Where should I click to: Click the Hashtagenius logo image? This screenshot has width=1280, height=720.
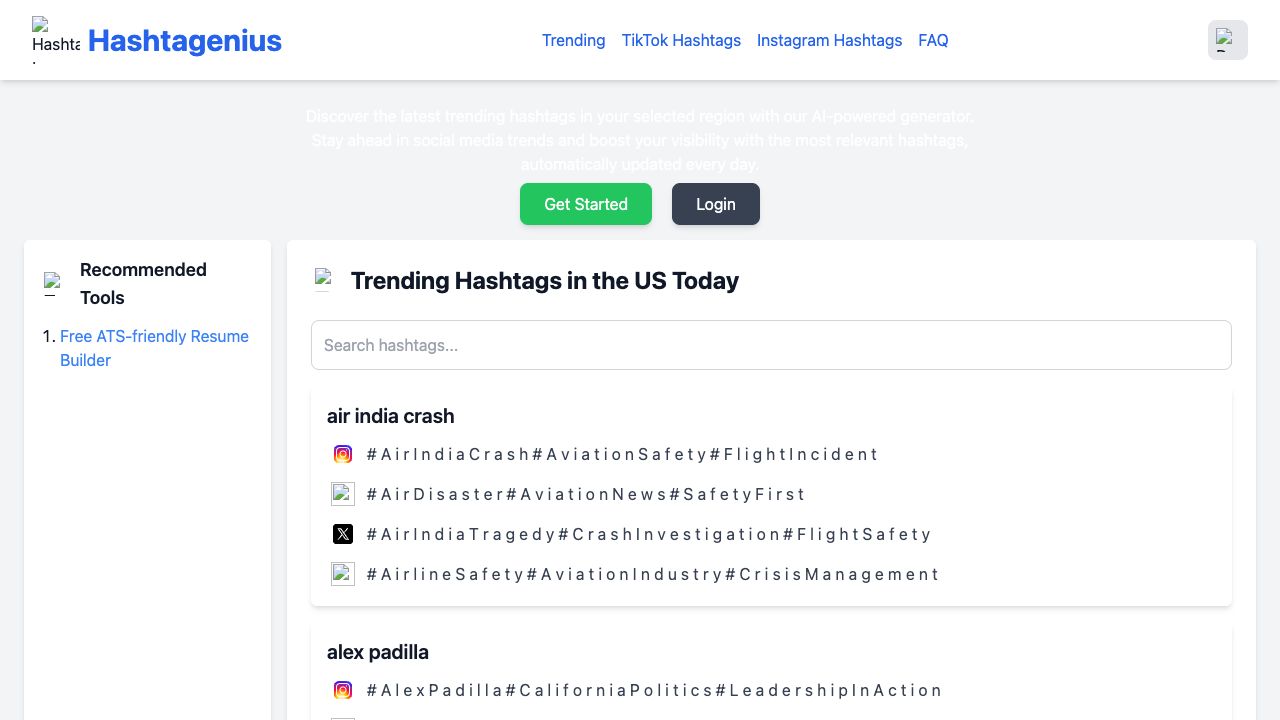coord(56,40)
